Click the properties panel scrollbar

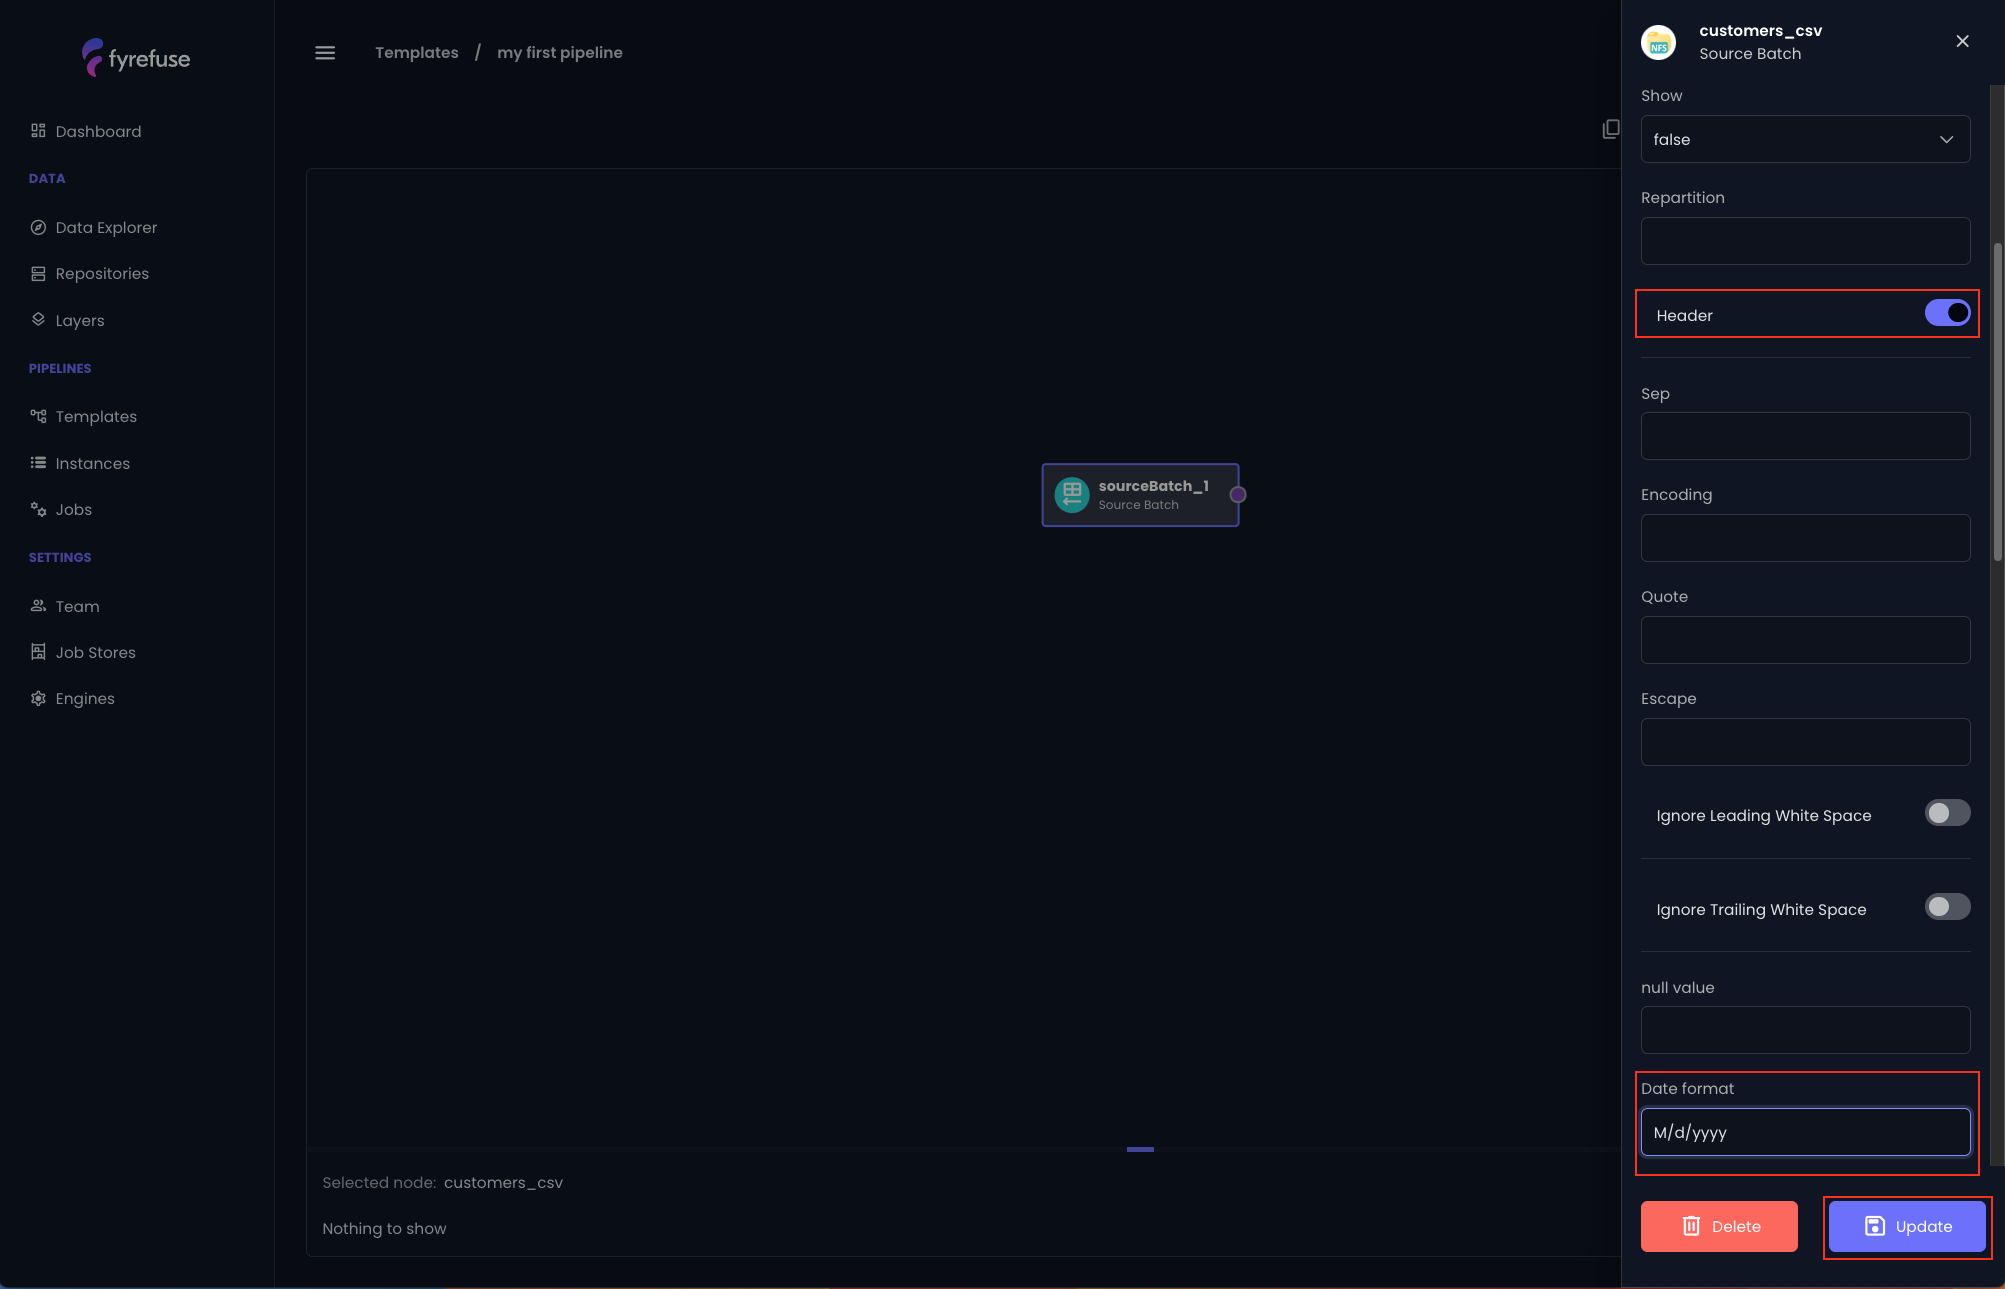[1997, 400]
